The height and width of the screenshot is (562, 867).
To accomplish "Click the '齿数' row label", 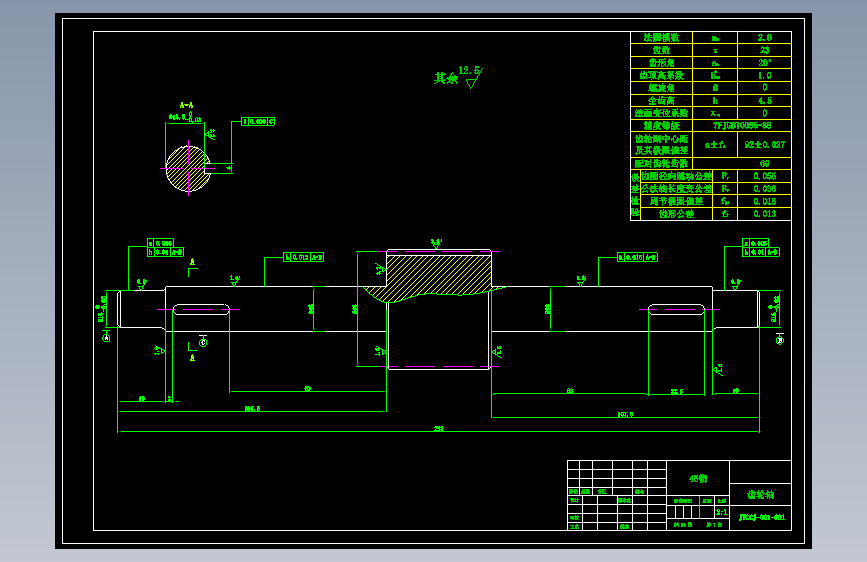I will [661, 50].
